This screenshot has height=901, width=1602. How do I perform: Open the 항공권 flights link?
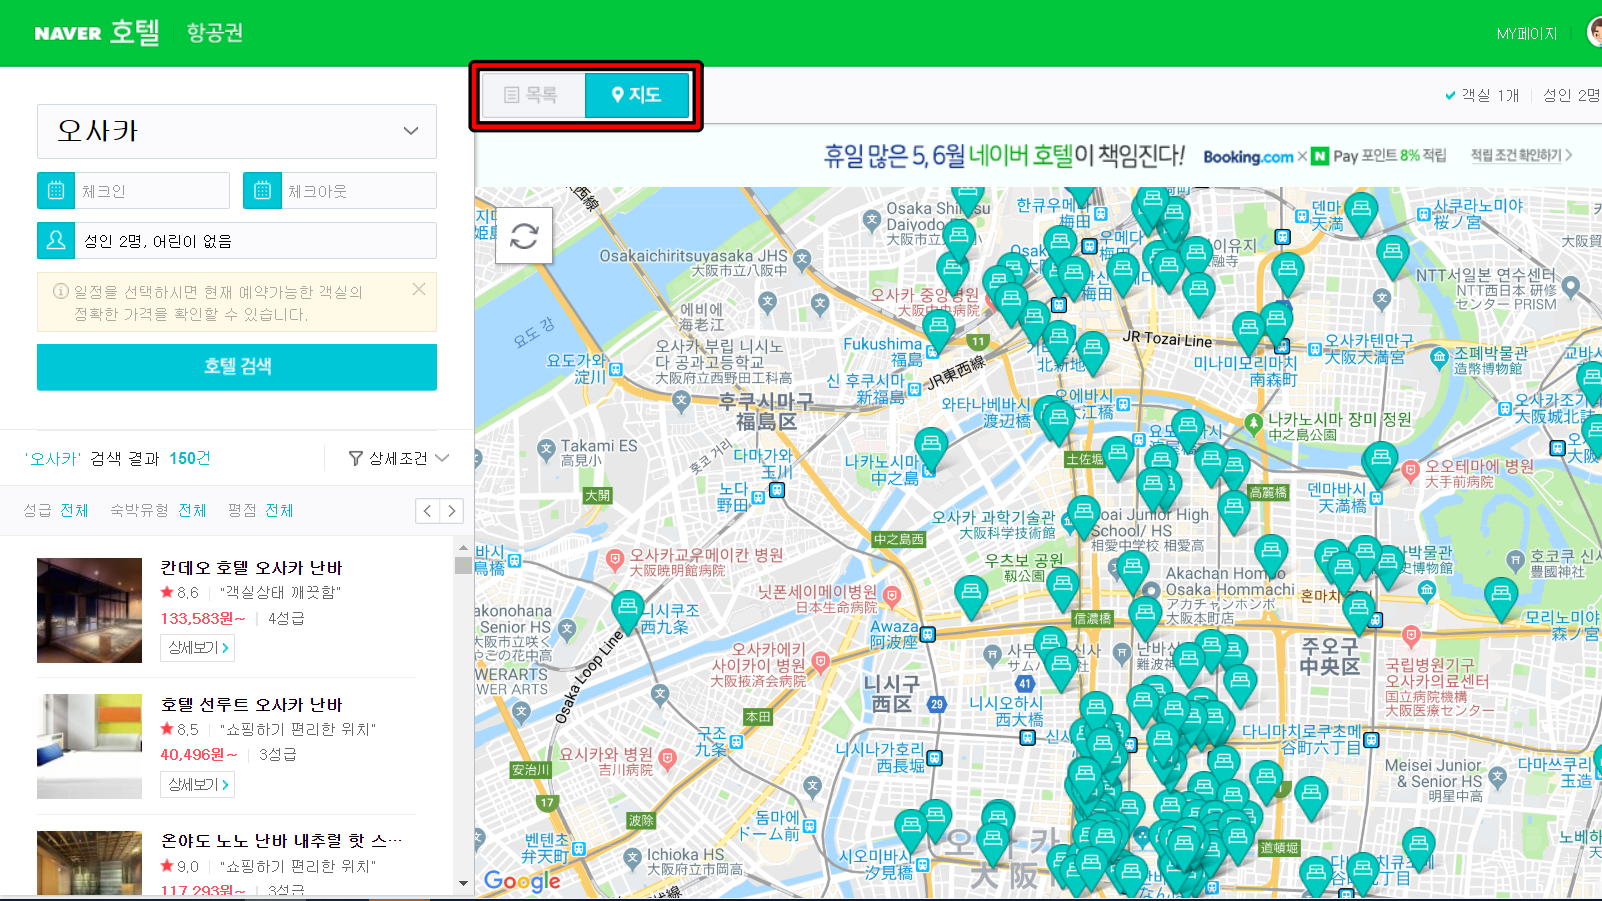pos(215,33)
